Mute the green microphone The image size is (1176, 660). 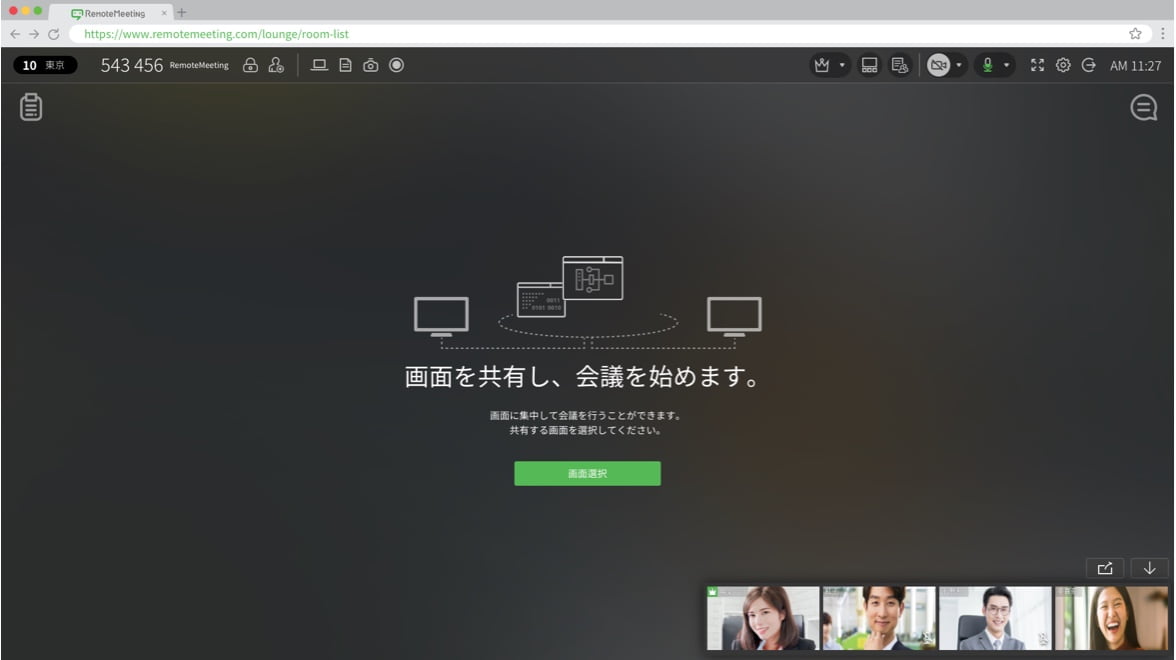coord(987,65)
